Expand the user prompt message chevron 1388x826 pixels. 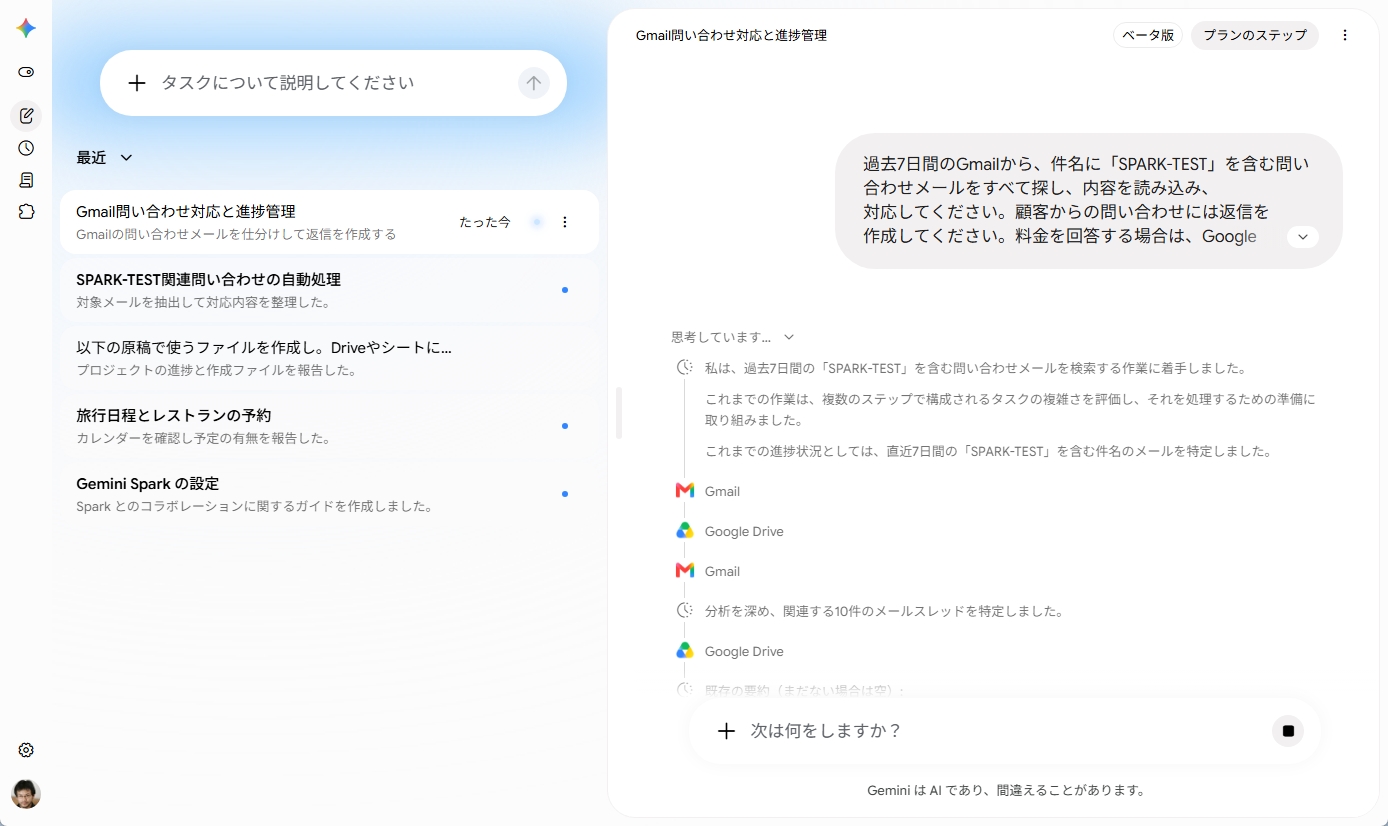pyautogui.click(x=1302, y=237)
